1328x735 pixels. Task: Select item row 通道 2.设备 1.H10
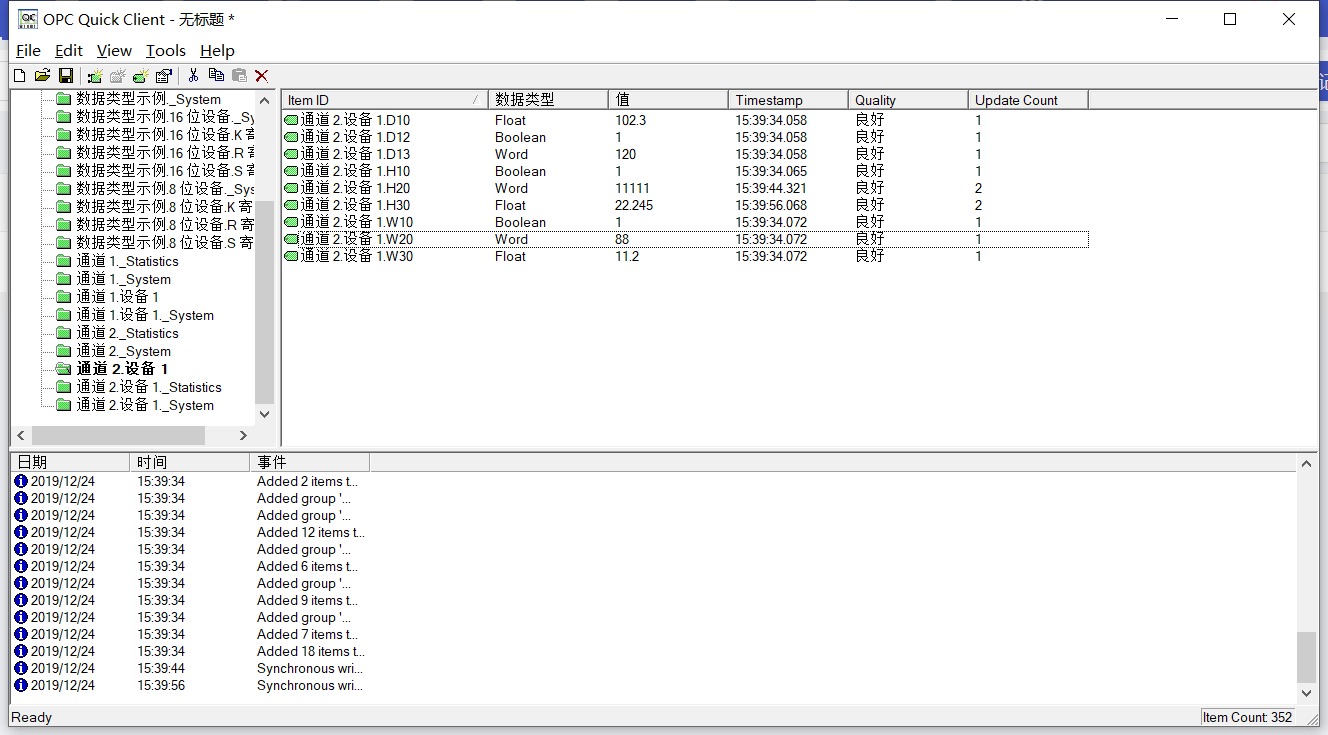(x=685, y=171)
